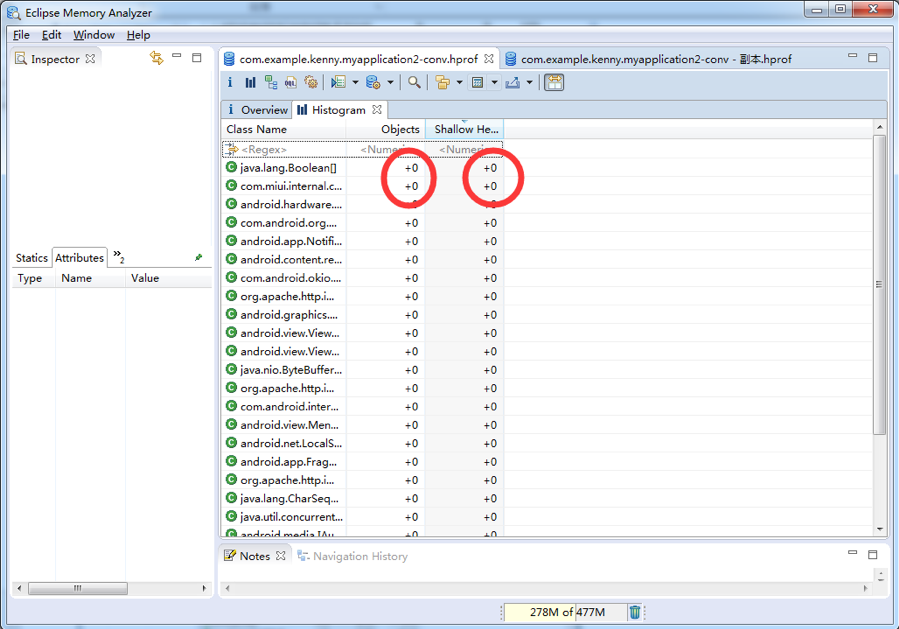Show hidden Inspector tabs chevron
This screenshot has height=629, width=899.
click(x=119, y=256)
